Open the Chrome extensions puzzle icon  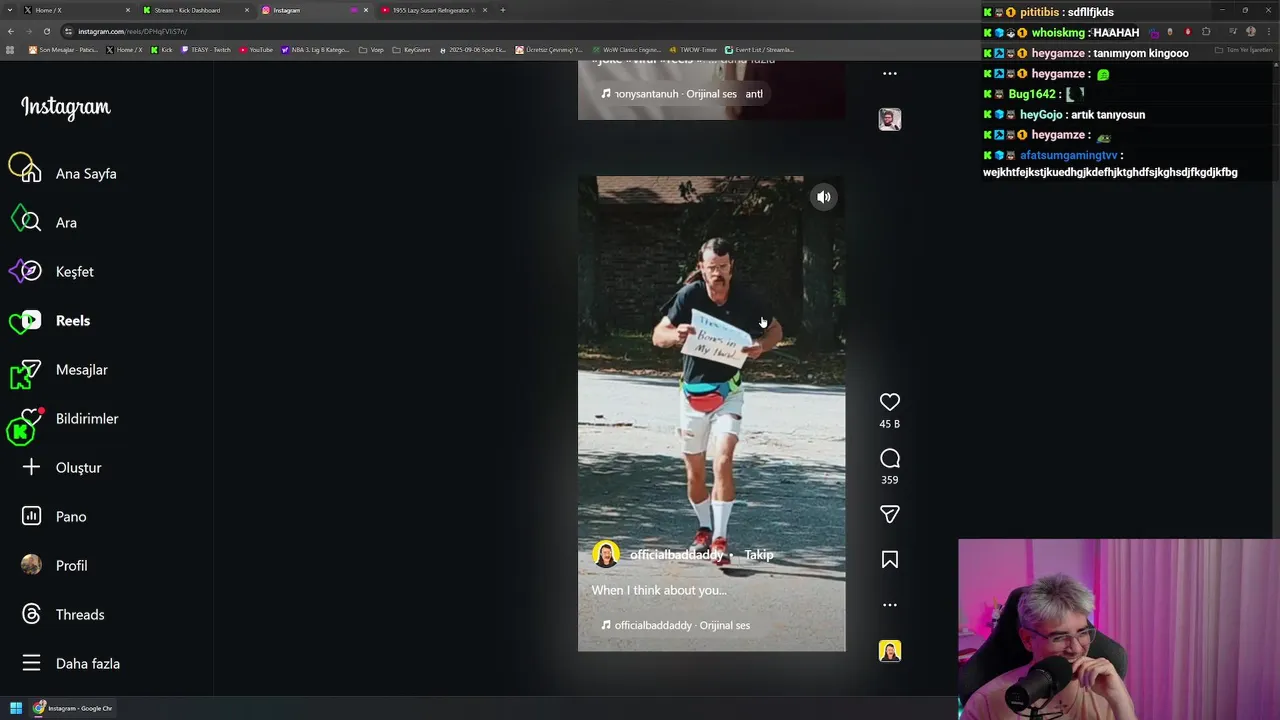click(1206, 31)
